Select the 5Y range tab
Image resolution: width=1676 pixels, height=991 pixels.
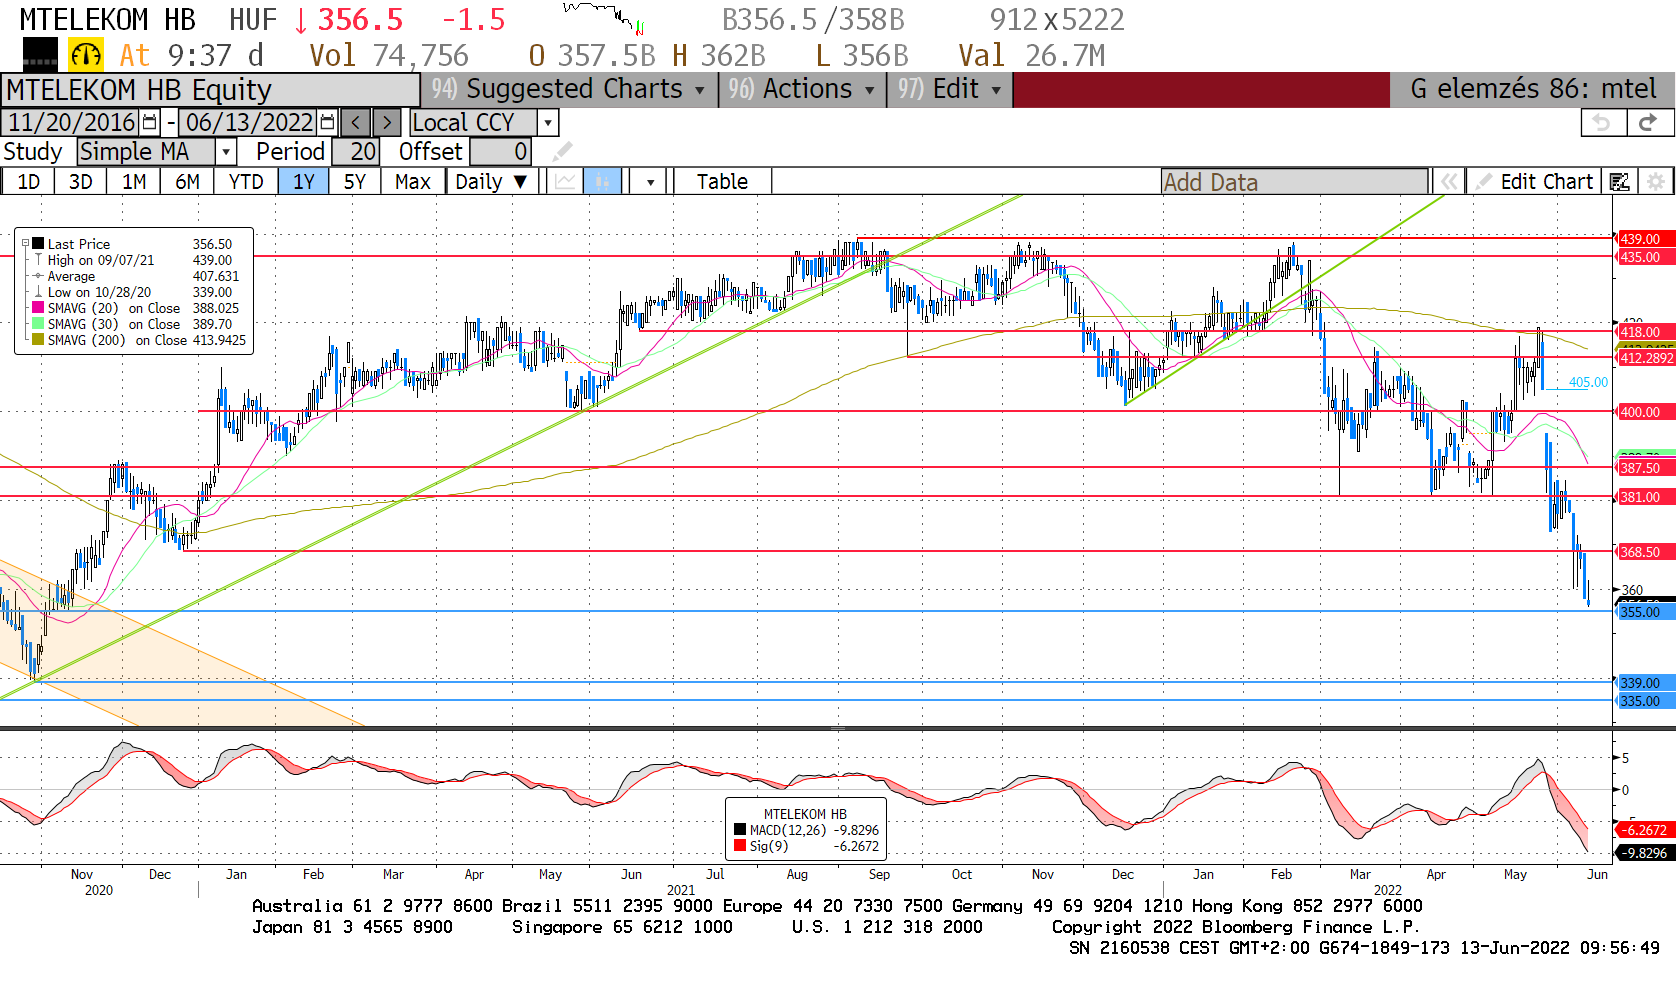(x=355, y=181)
